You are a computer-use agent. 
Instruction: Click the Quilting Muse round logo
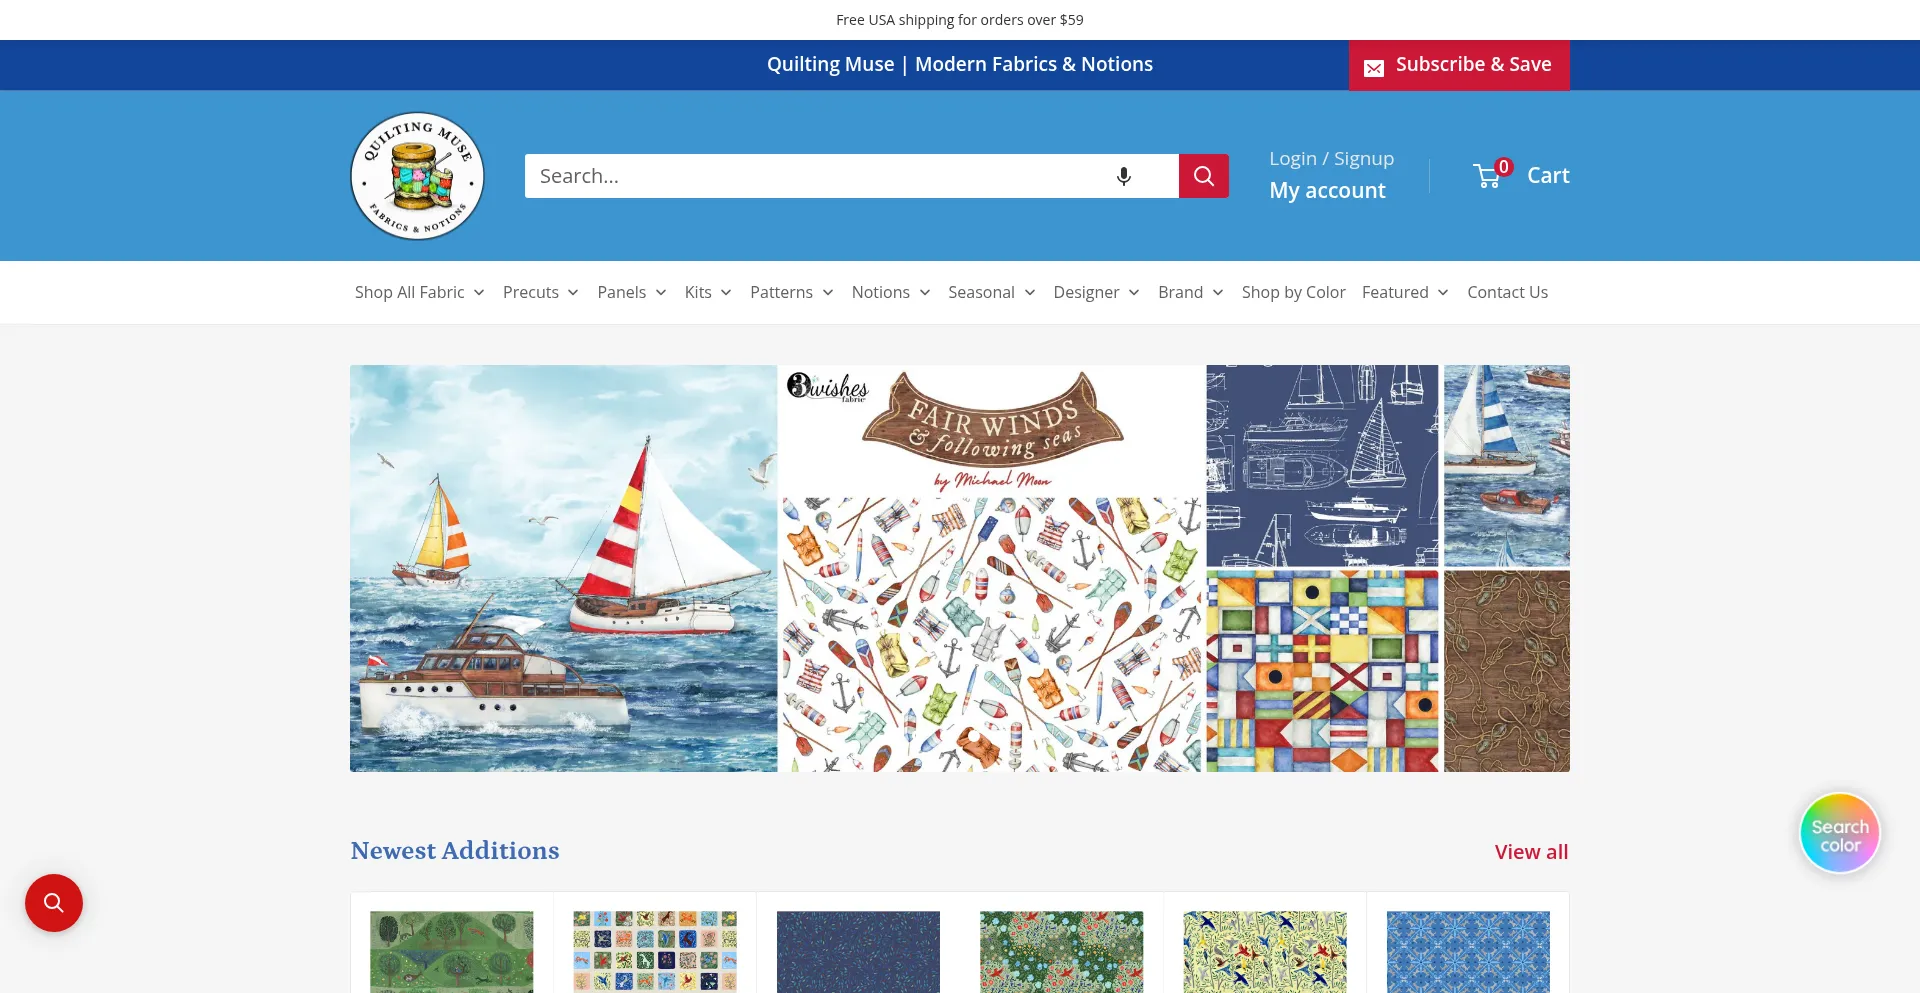(417, 176)
